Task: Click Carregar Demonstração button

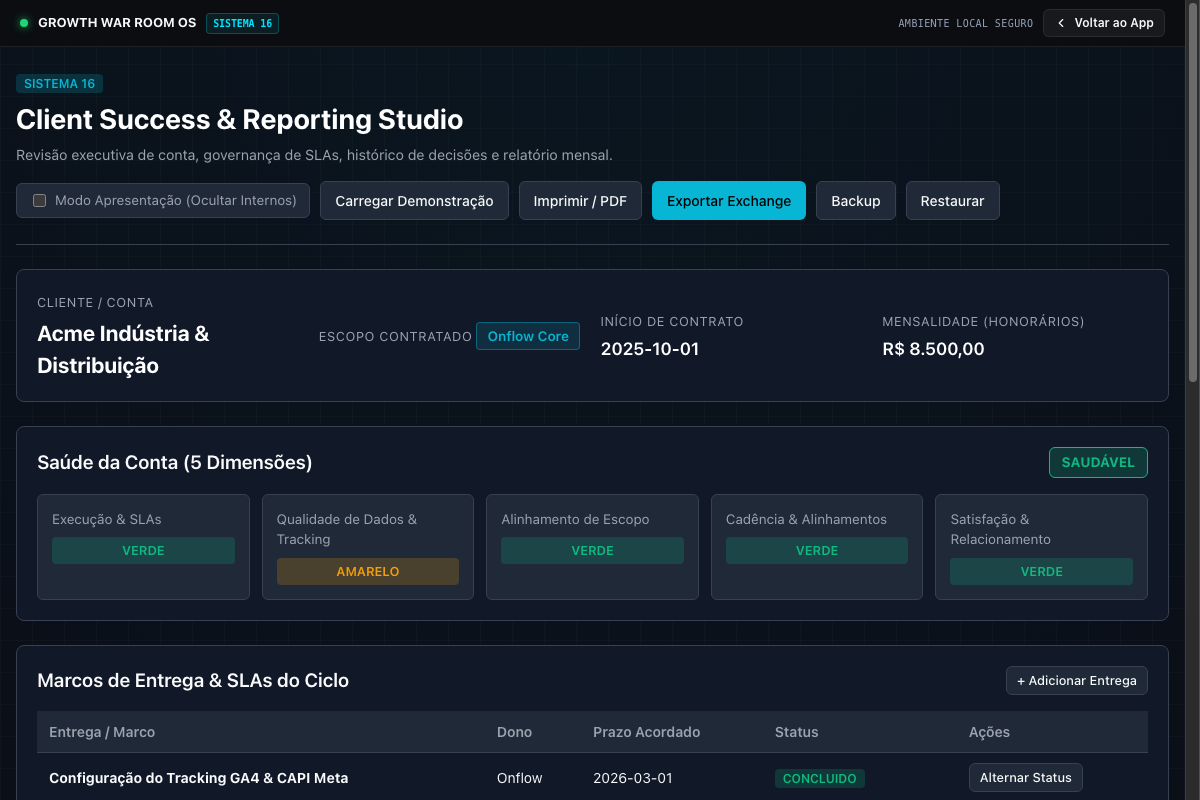Action: (x=414, y=200)
